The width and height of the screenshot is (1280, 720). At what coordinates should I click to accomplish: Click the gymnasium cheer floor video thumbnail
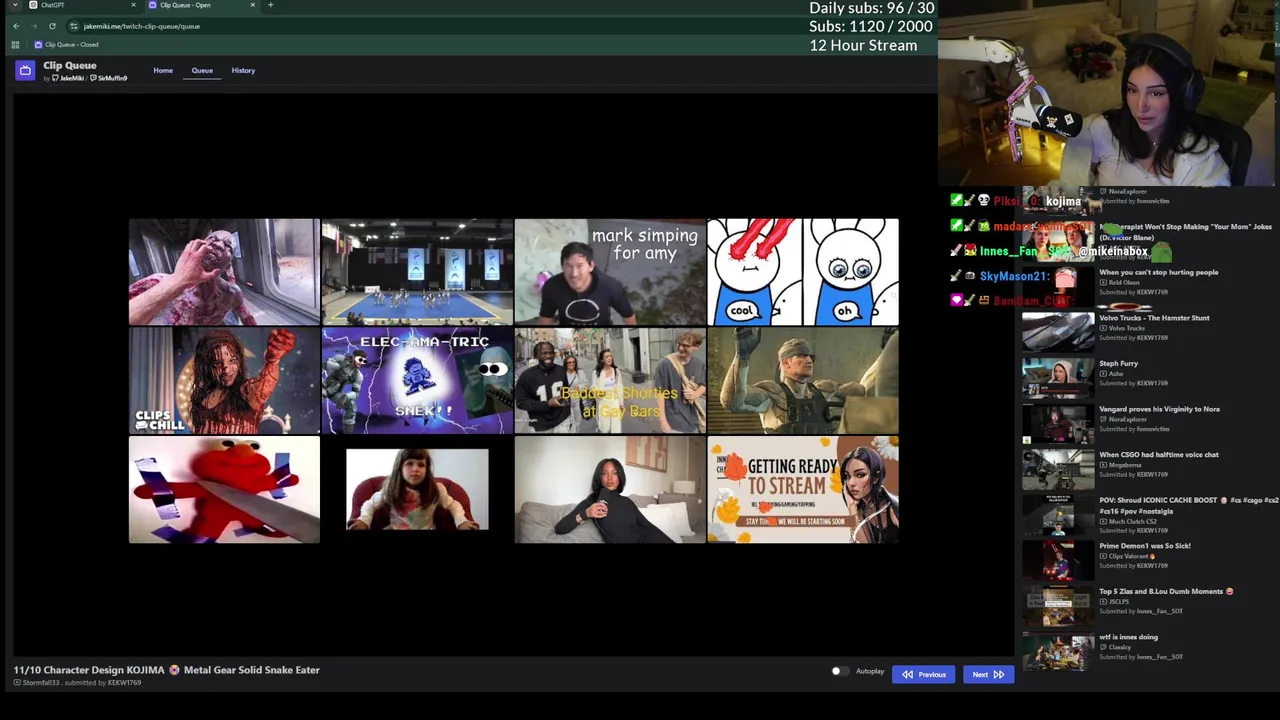click(x=417, y=272)
